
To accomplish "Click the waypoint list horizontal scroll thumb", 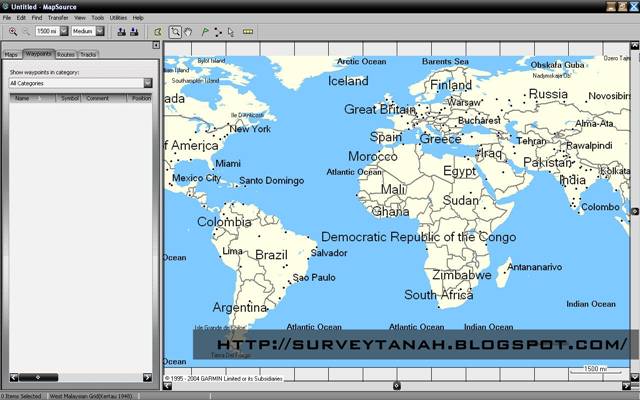I will click(38, 378).
